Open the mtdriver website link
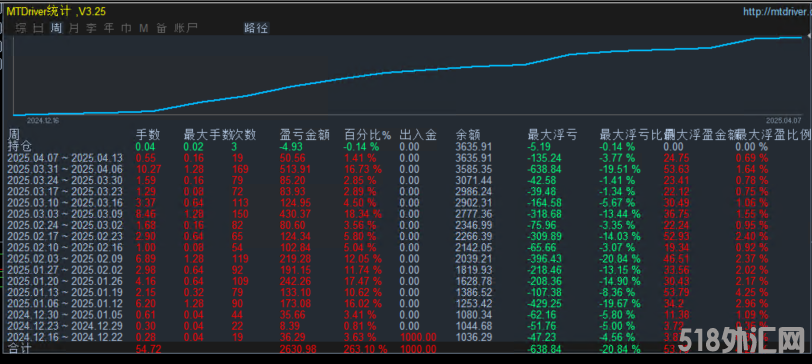The width and height of the screenshot is (812, 364). click(777, 11)
